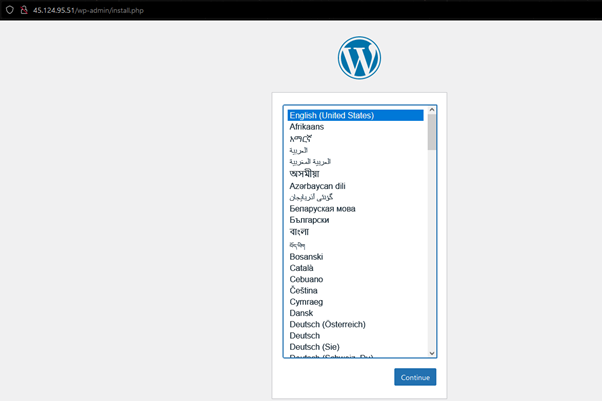Viewport: 602px width, 401px height.
Task: Click the language list scroll up arrow
Action: [x=432, y=110]
